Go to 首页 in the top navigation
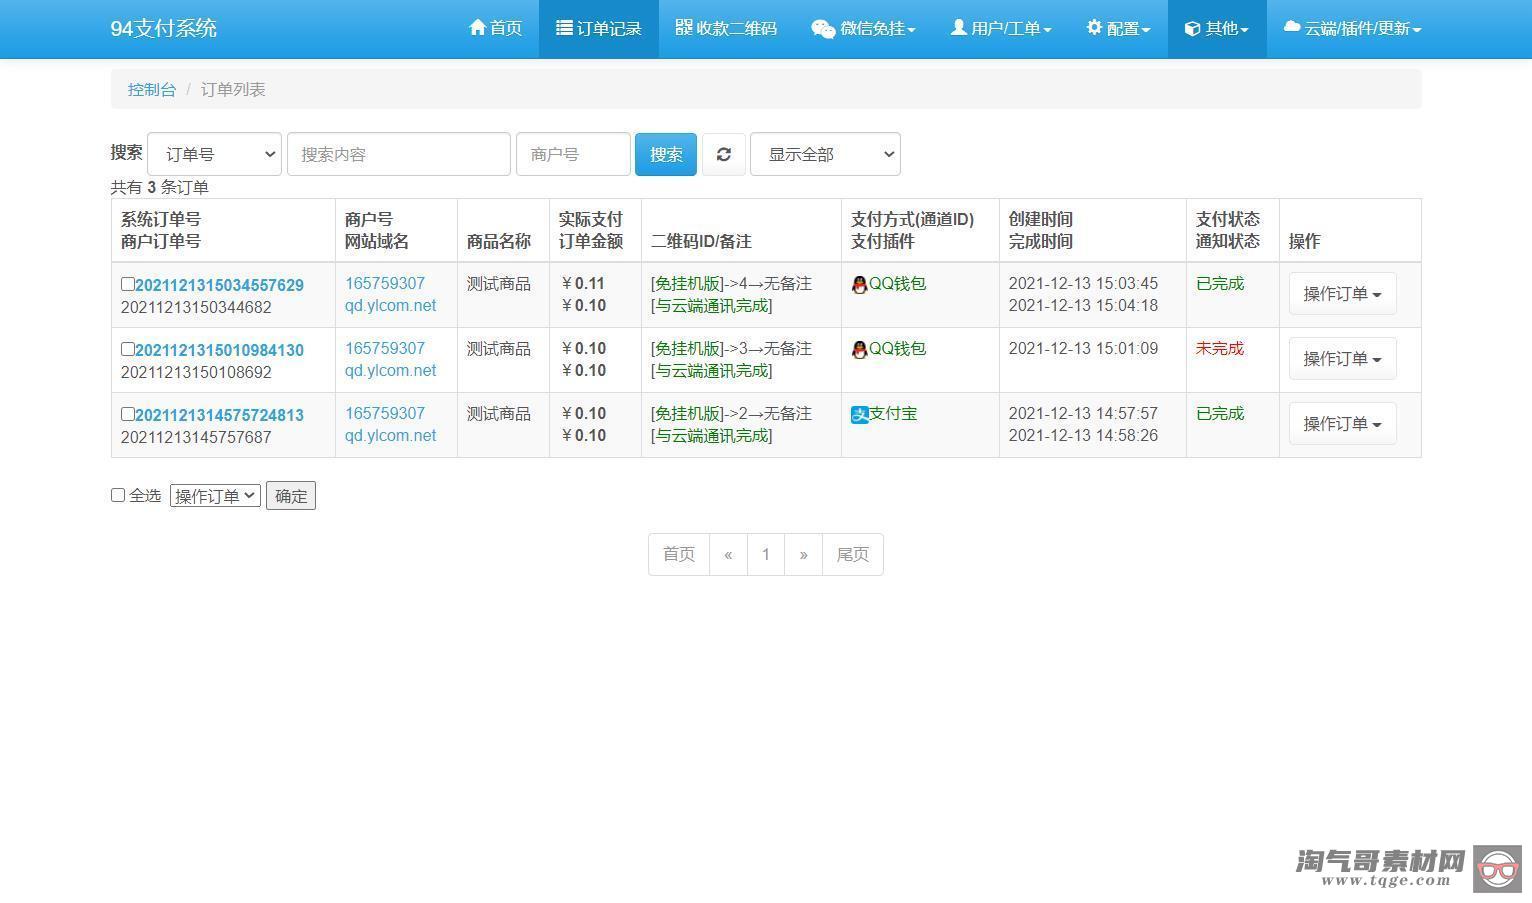This screenshot has width=1532, height=903. coord(495,29)
